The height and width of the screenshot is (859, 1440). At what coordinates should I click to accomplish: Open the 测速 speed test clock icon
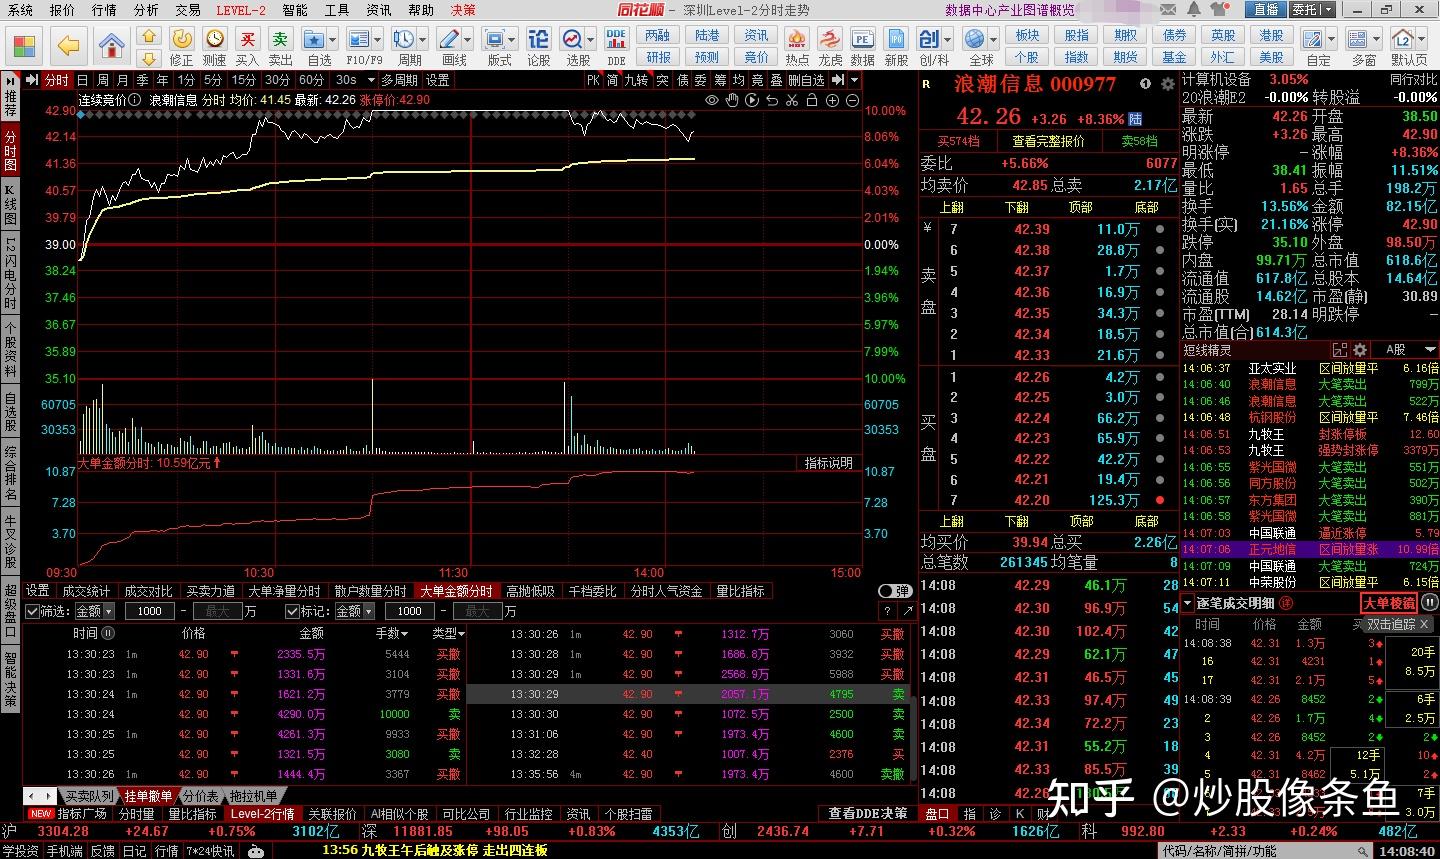[215, 38]
